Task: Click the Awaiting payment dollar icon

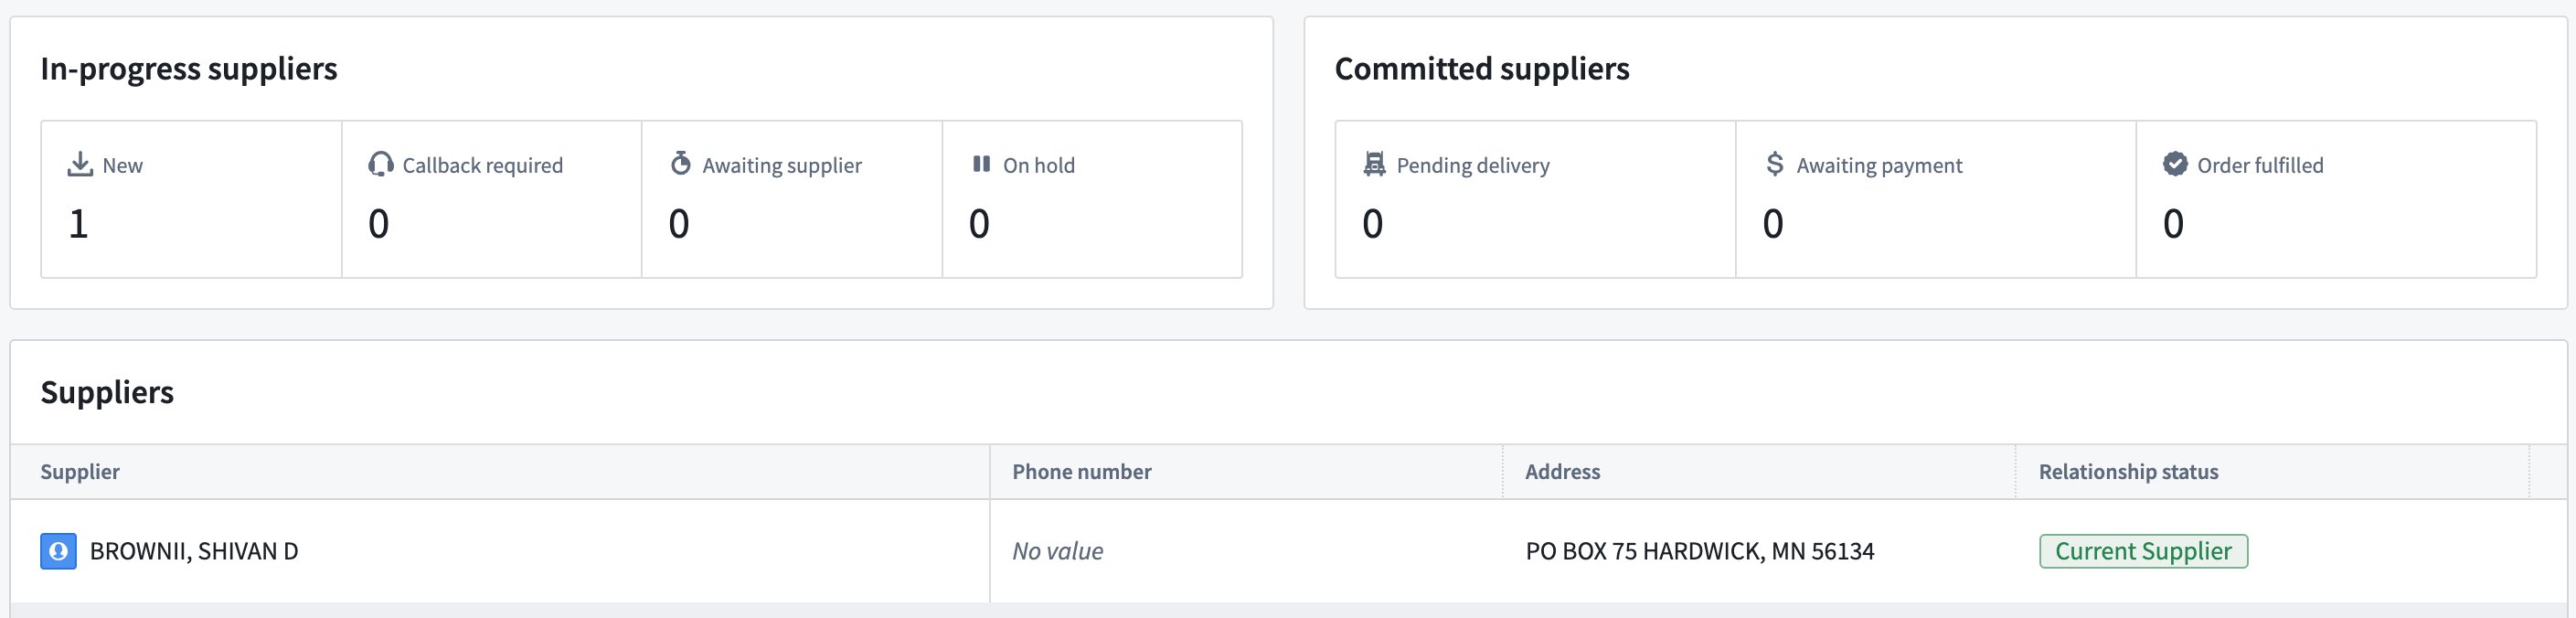Action: (x=1775, y=164)
